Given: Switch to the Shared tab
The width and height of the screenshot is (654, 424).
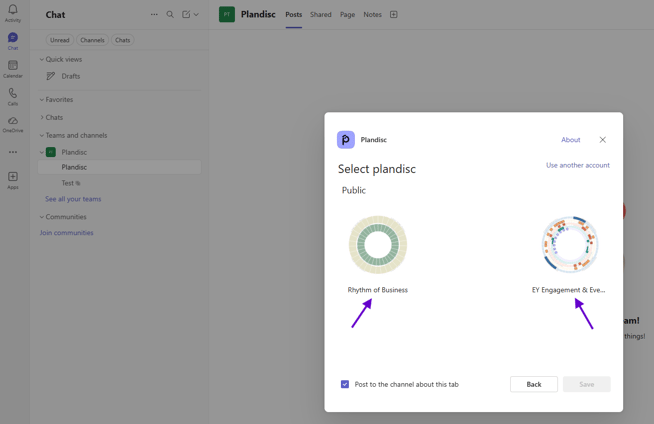Looking at the screenshot, I should coord(321,15).
